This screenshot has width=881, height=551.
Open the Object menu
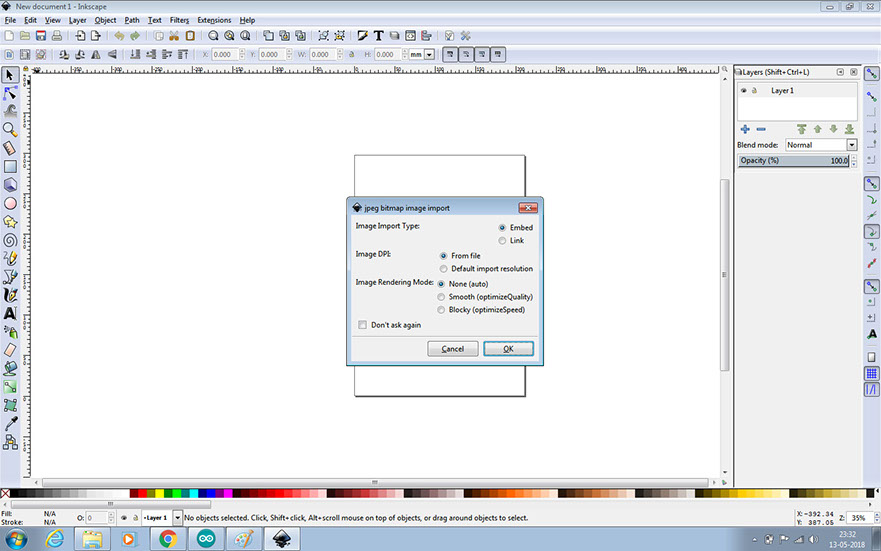point(105,20)
